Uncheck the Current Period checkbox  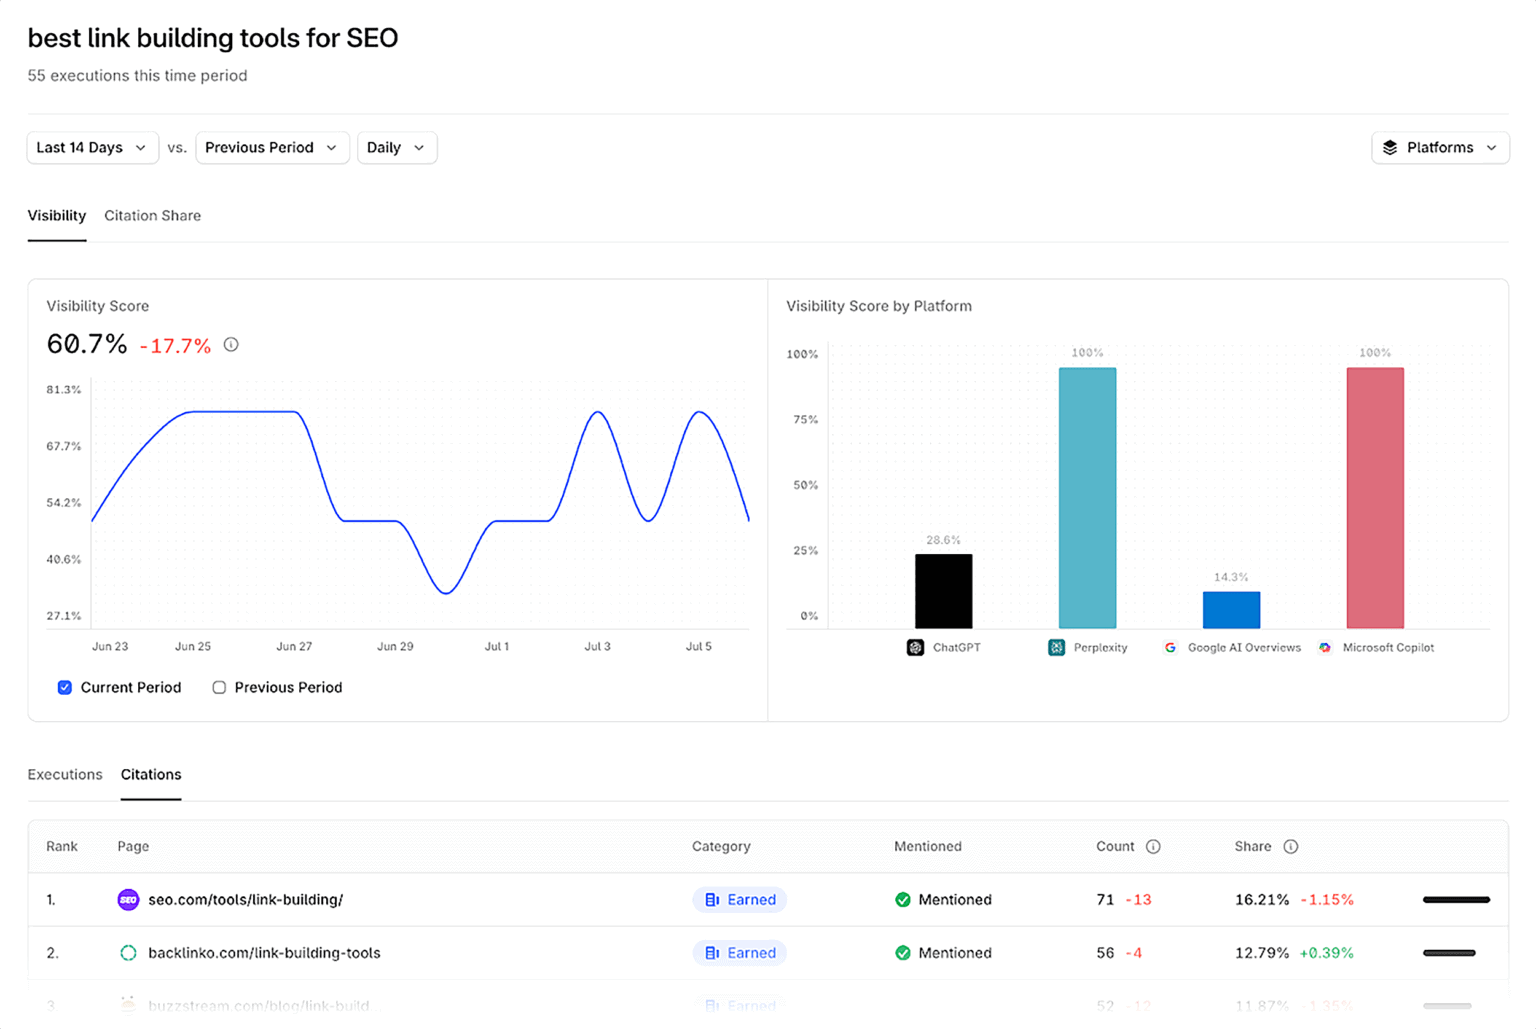coord(64,687)
